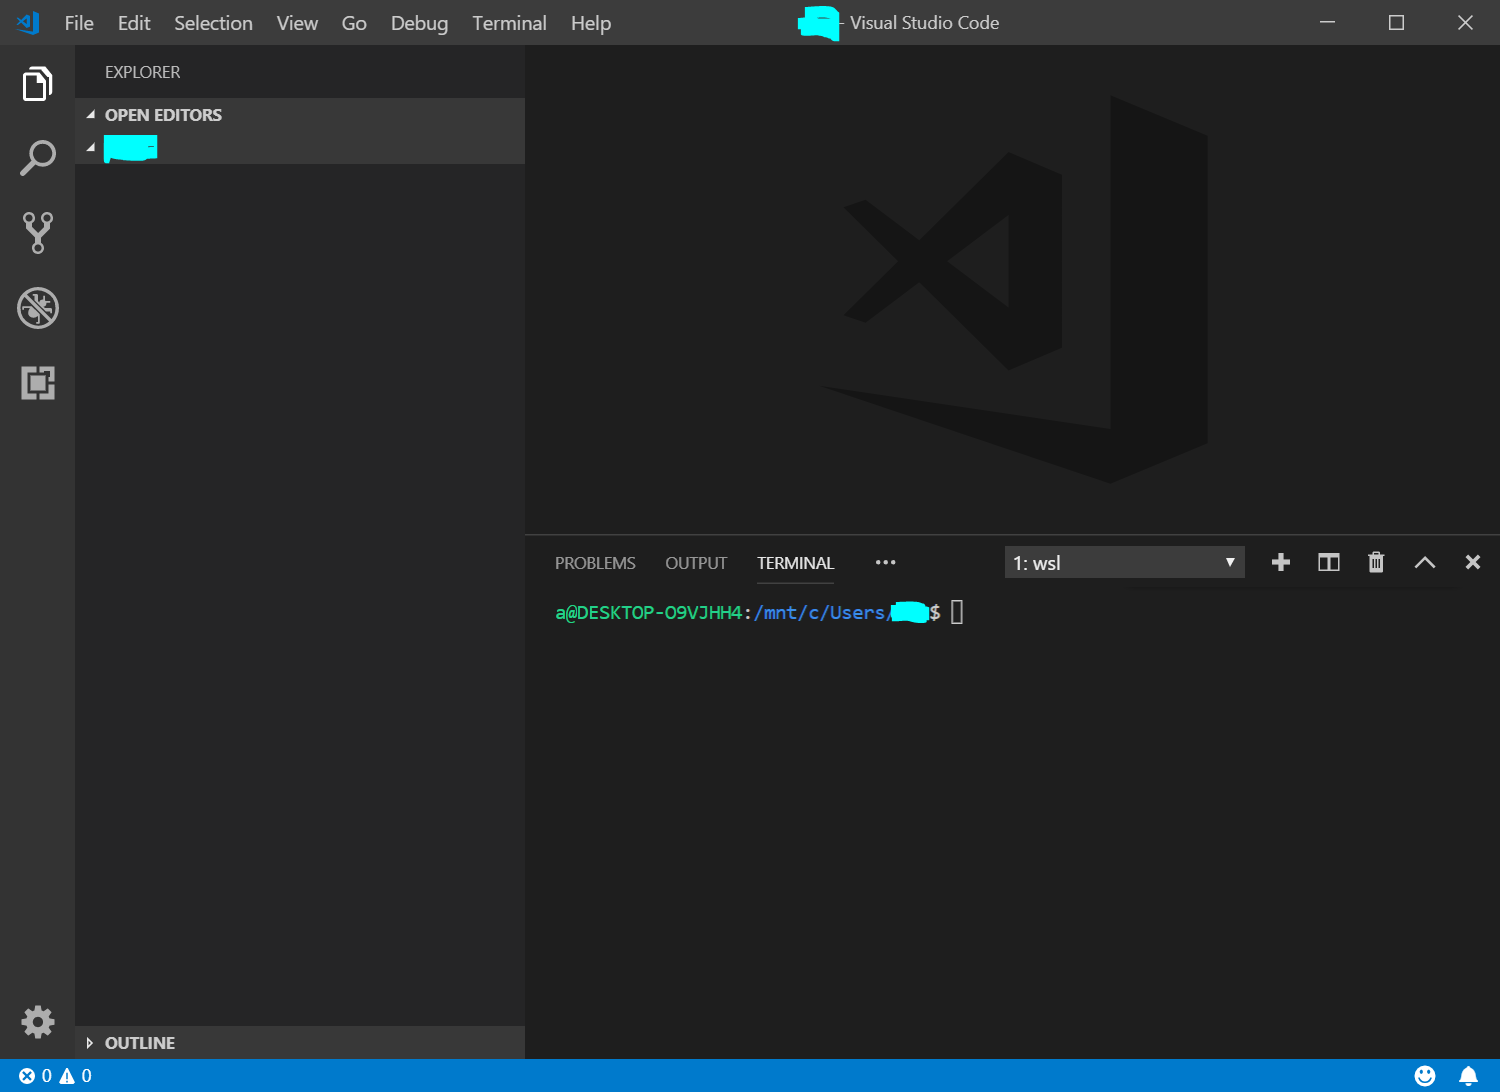The width and height of the screenshot is (1500, 1092).
Task: Switch to the PROBLEMS tab
Action: [x=595, y=563]
